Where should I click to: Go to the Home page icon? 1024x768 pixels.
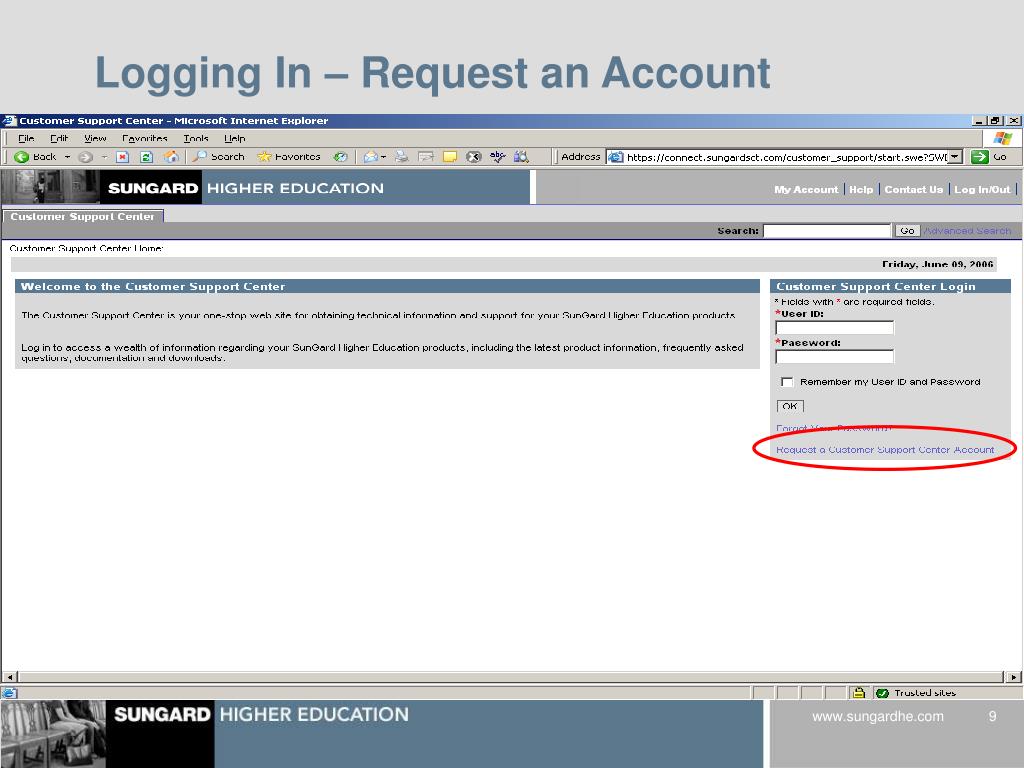tap(171, 157)
